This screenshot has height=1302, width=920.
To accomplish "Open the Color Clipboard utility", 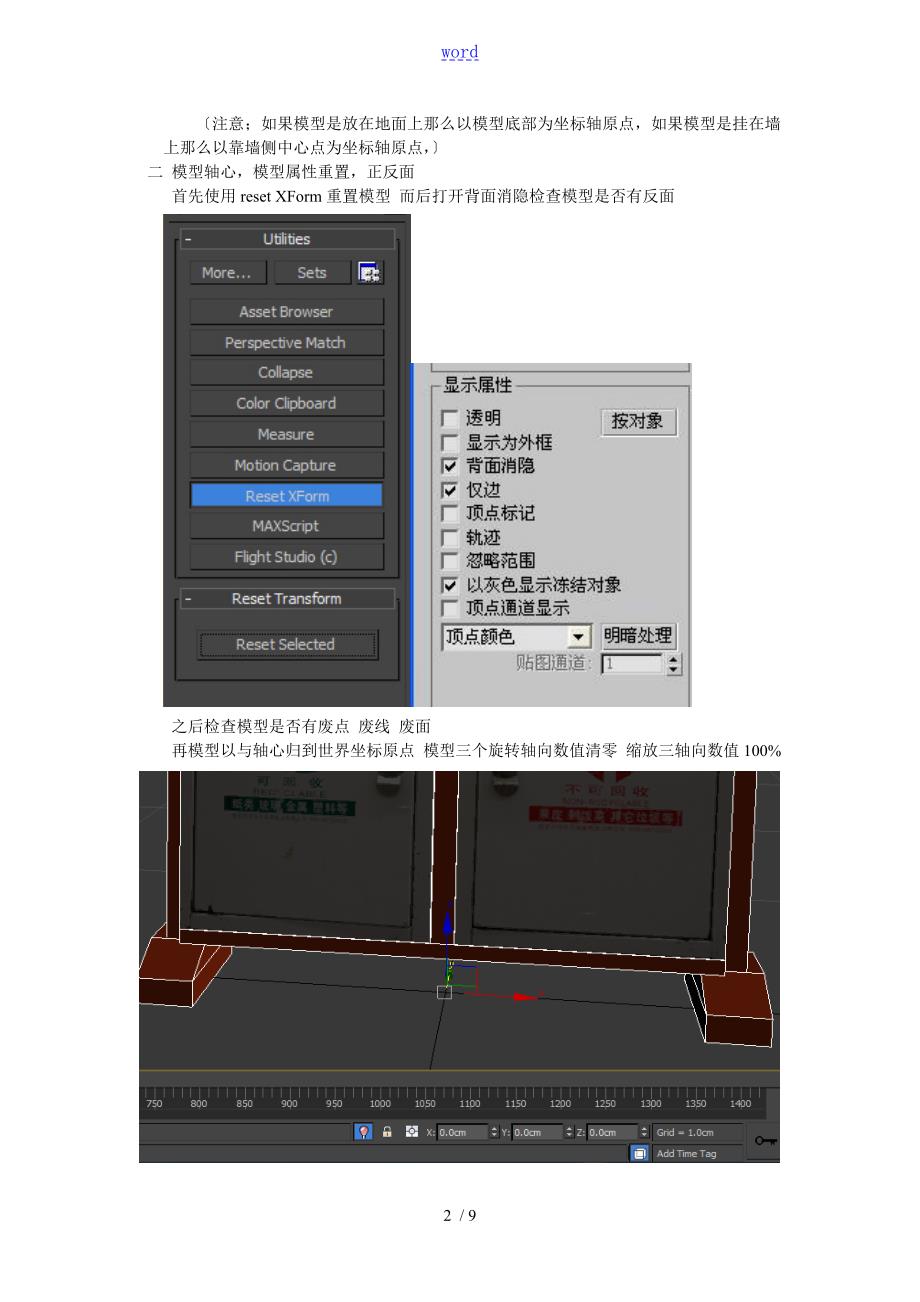I will coord(286,404).
